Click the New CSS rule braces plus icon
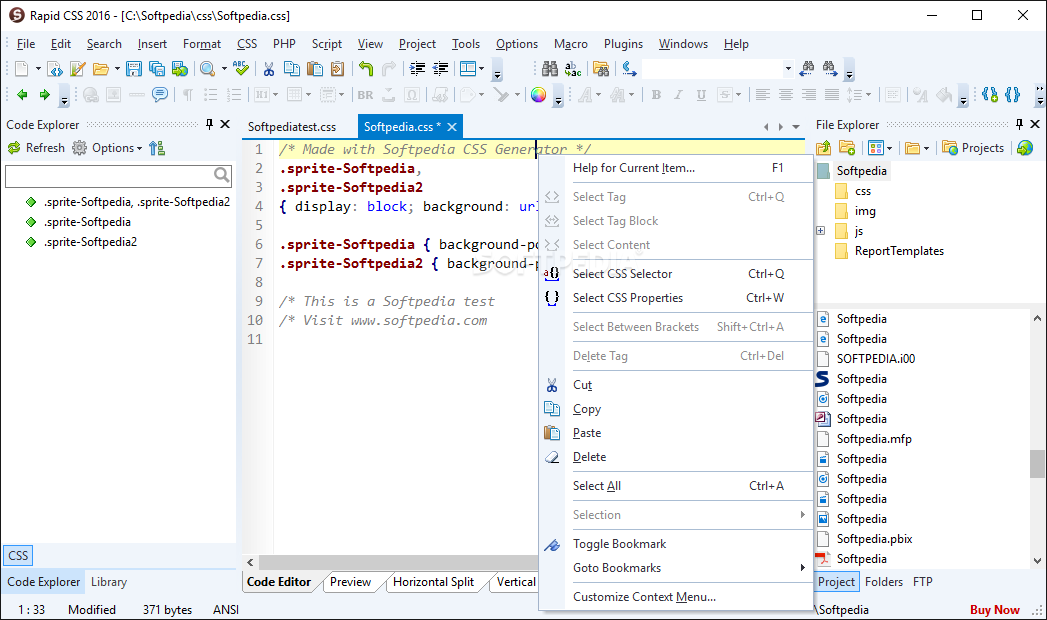The width and height of the screenshot is (1047, 620). point(990,95)
